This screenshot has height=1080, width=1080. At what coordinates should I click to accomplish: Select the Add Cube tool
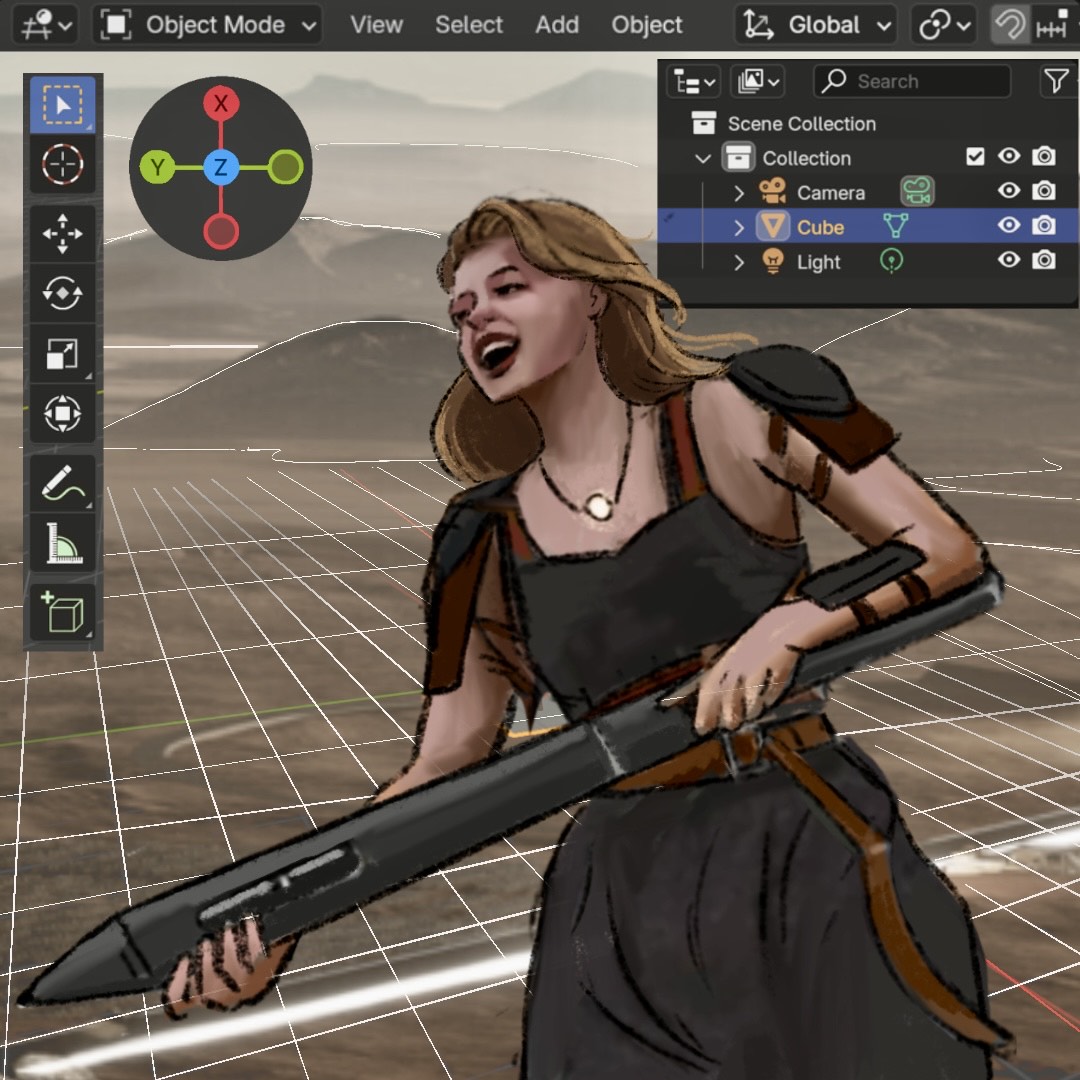(x=63, y=613)
